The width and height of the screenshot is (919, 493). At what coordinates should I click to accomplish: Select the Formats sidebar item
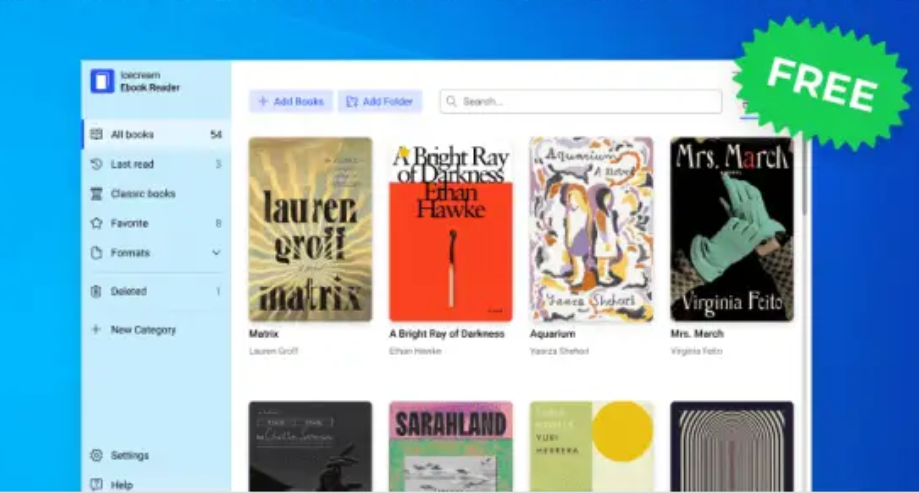(156, 253)
